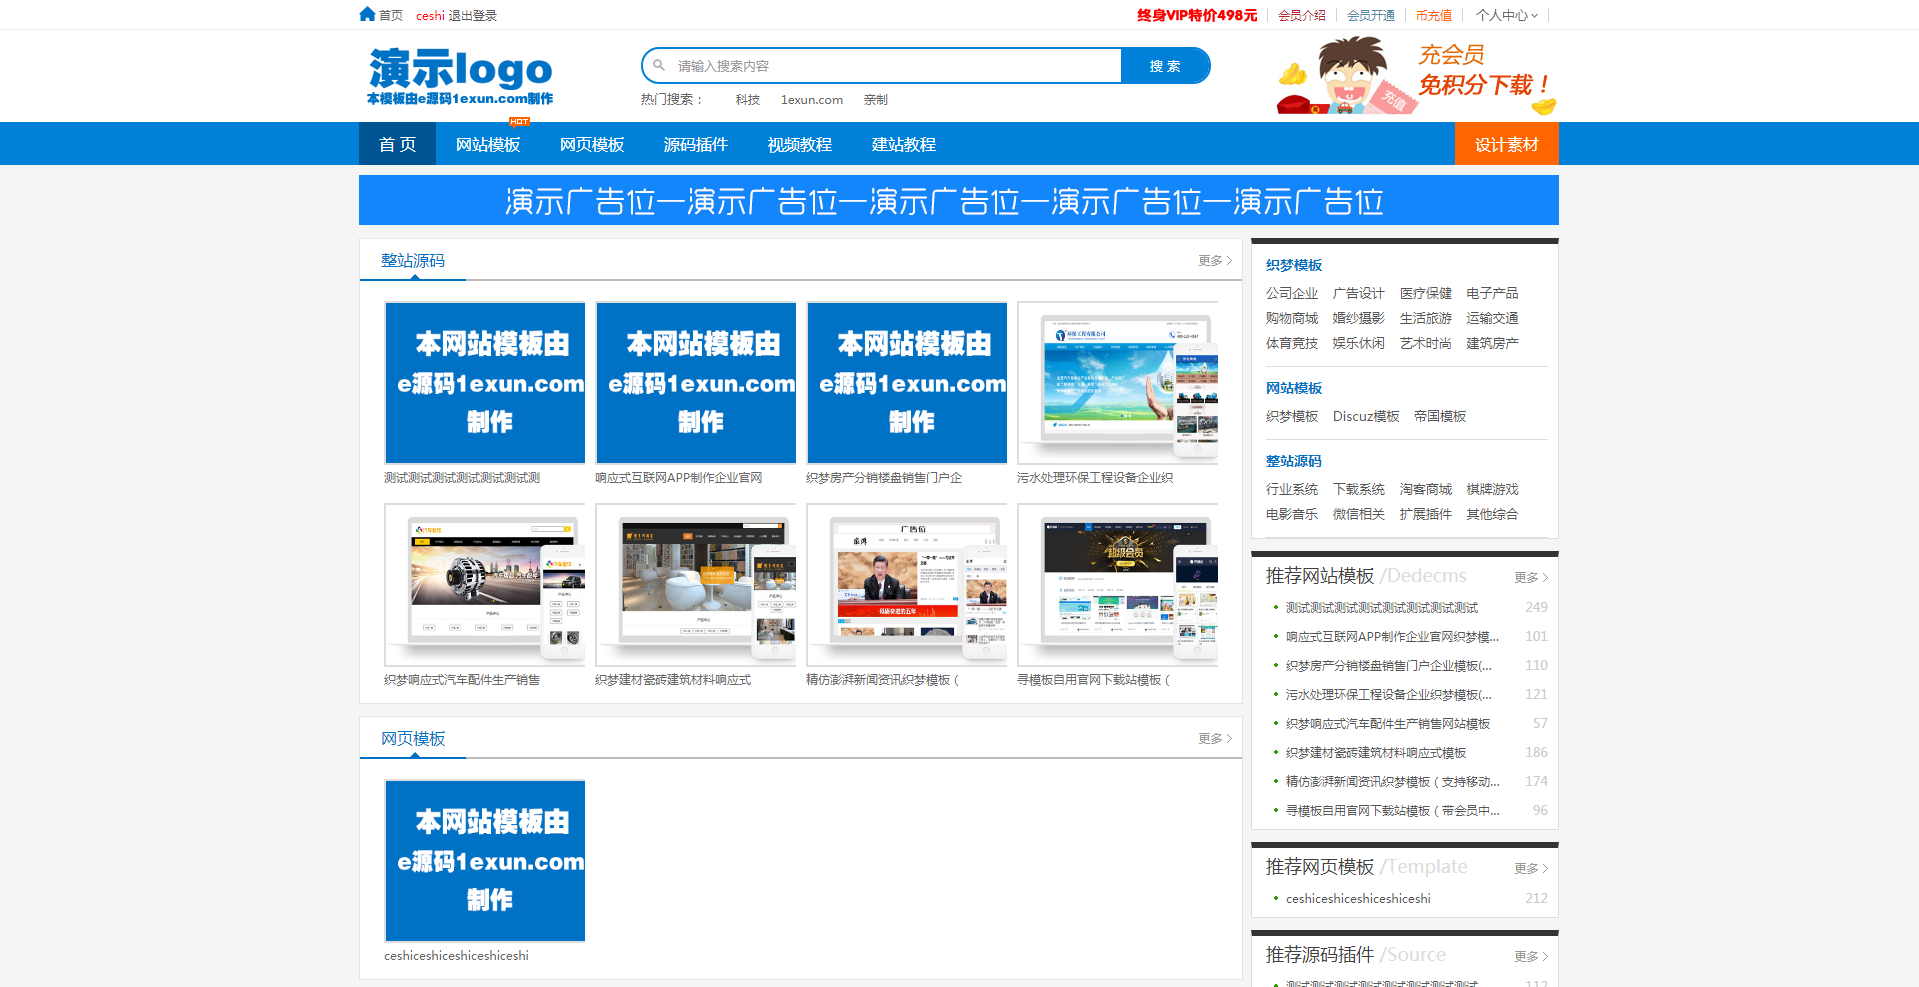Click the home icon in top bar
The width and height of the screenshot is (1919, 987).
[x=367, y=14]
